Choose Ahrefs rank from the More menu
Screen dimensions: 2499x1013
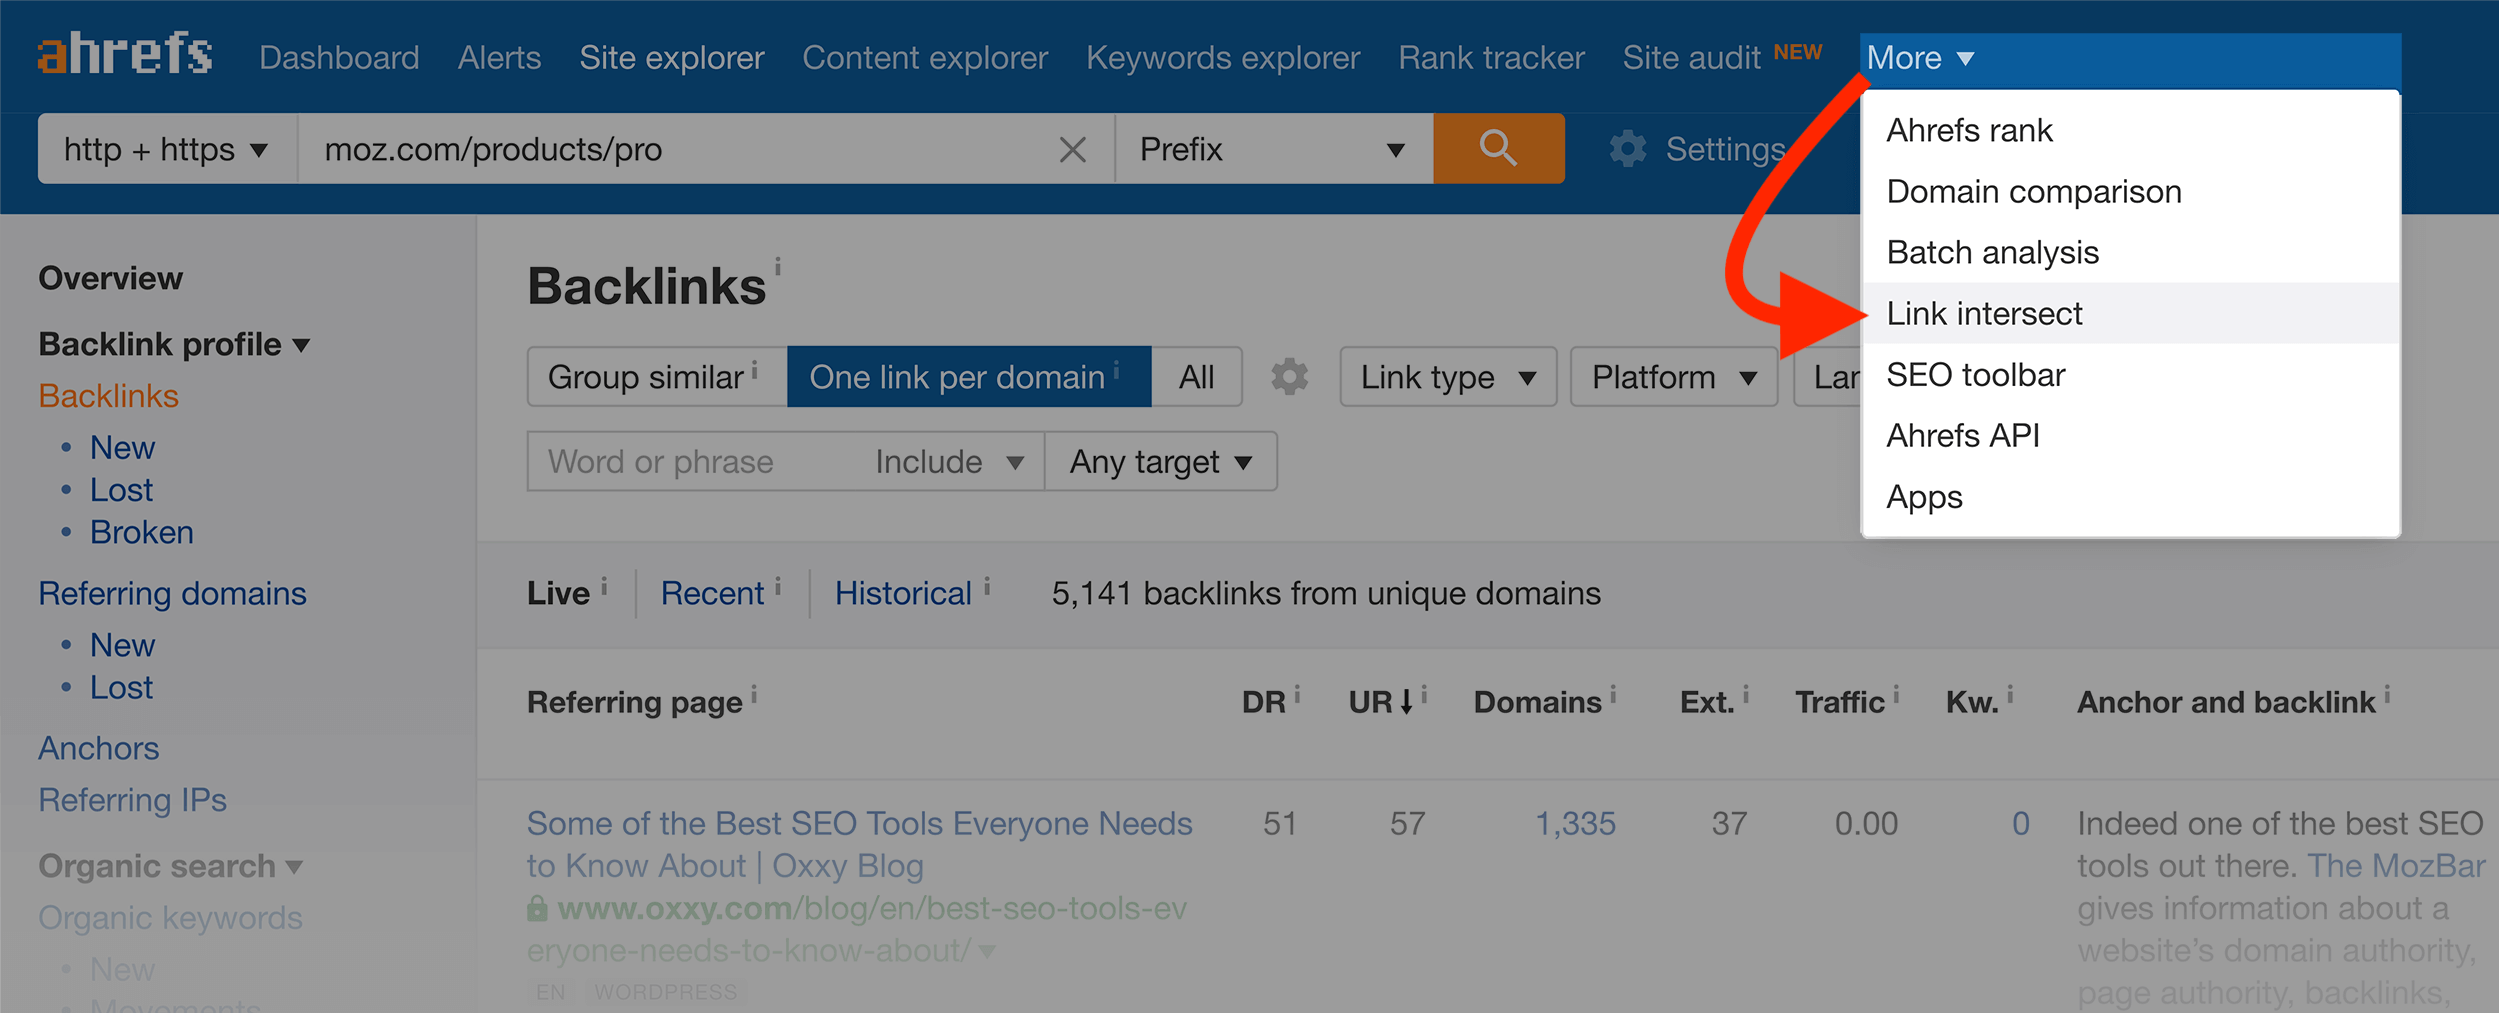pos(2130,131)
